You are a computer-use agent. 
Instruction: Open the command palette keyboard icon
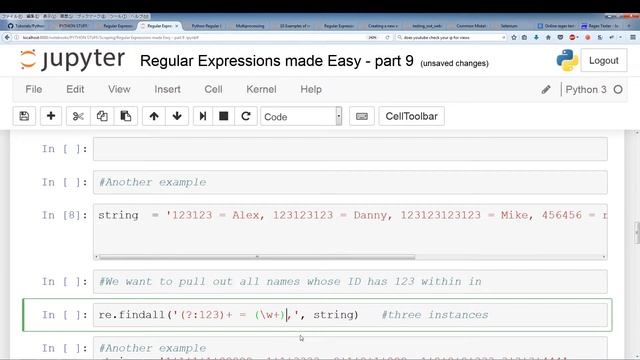[362, 116]
